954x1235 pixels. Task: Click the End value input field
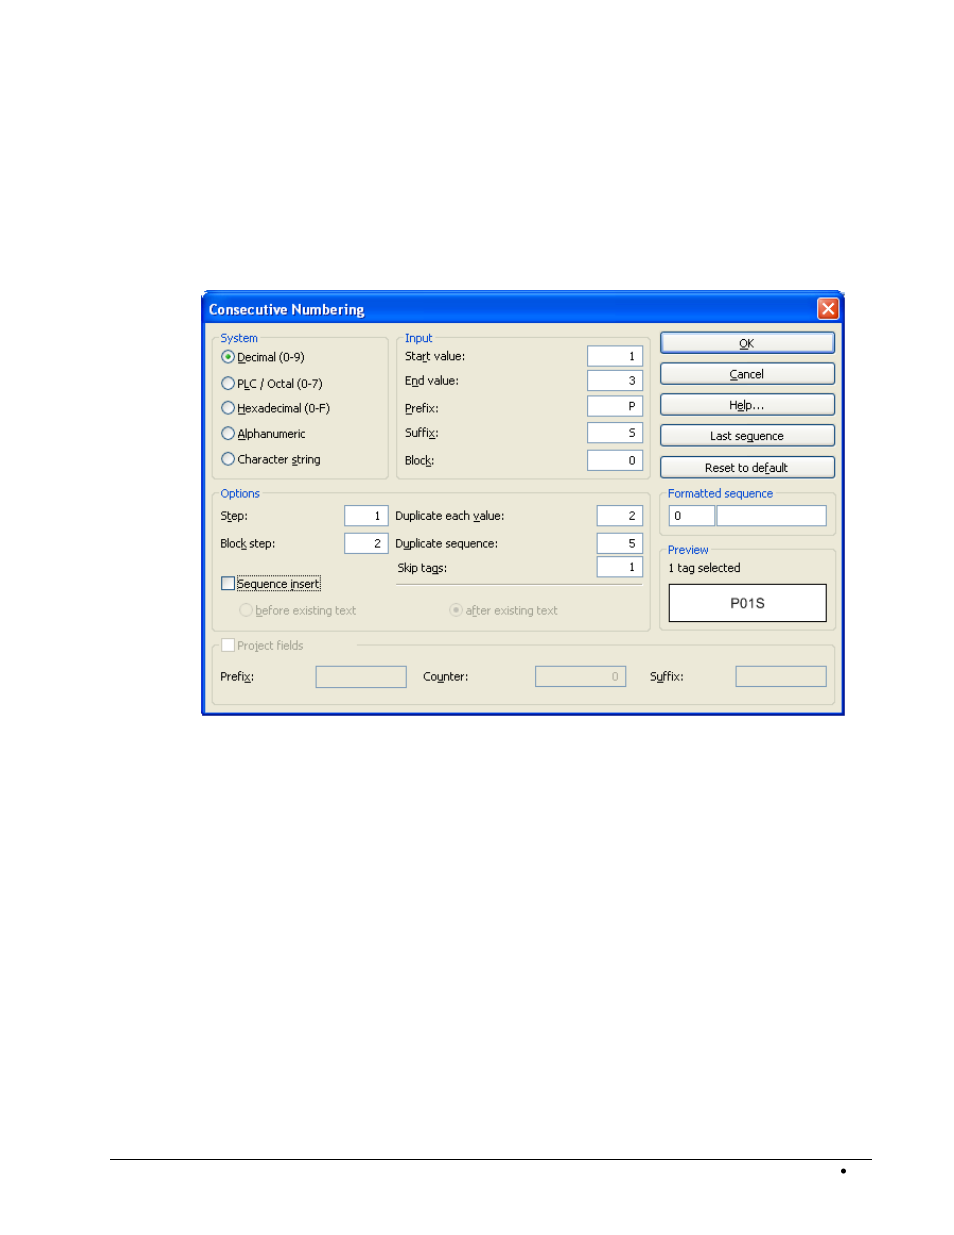(x=615, y=381)
